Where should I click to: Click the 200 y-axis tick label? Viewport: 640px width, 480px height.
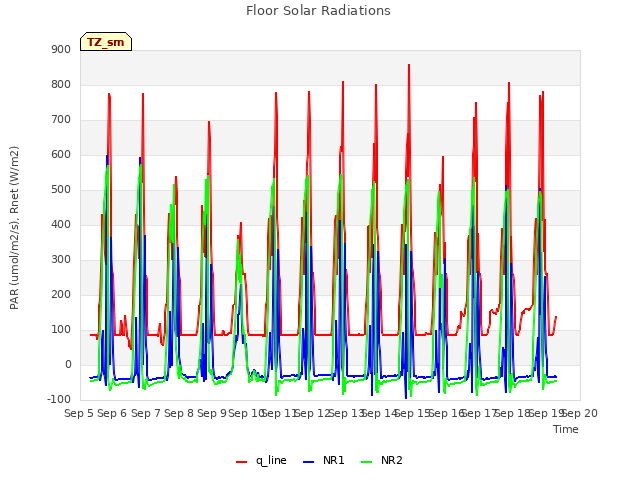point(61,295)
